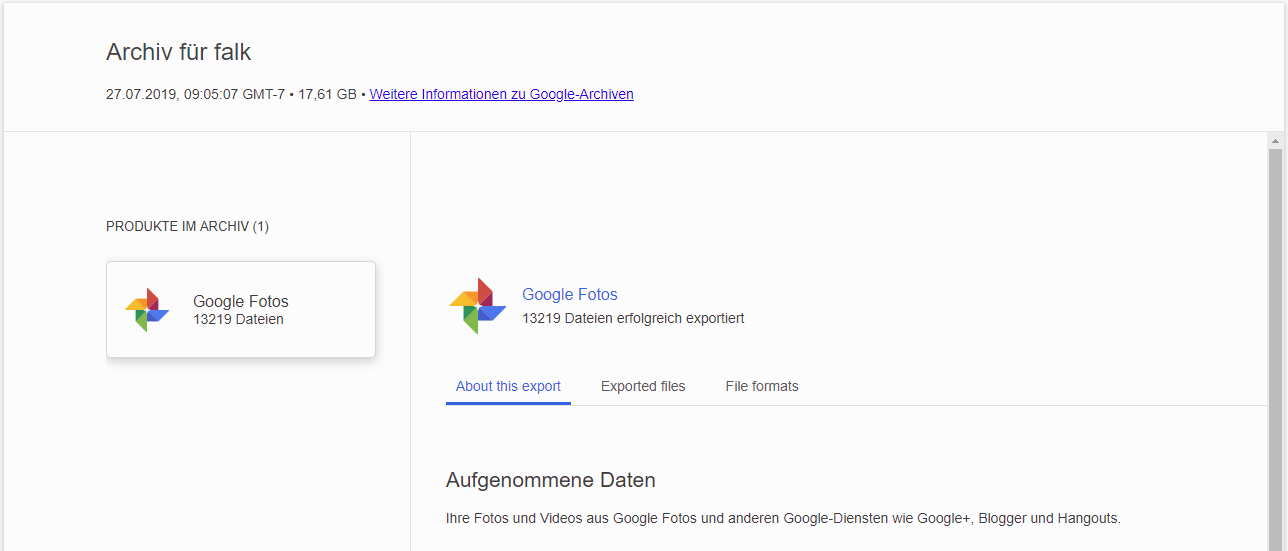Click the large Google Fotos pinwheel icon
Image resolution: width=1288 pixels, height=551 pixels.
(x=477, y=306)
